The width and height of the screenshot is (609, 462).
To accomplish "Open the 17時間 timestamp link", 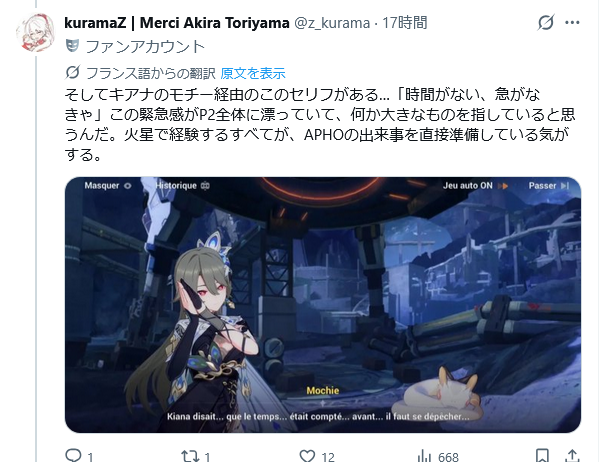I will point(405,23).
